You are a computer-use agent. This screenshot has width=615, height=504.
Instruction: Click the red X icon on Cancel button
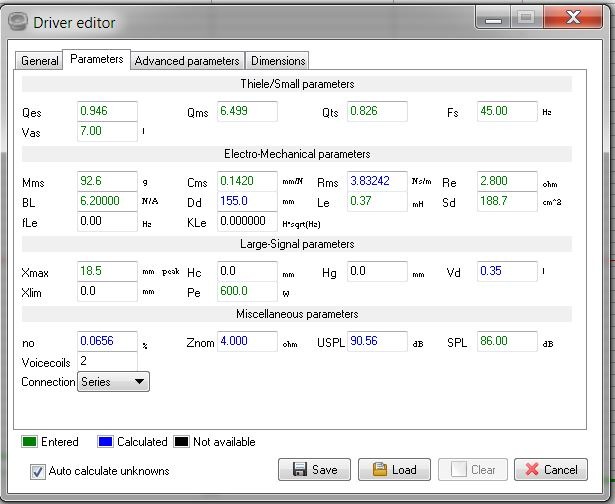(x=532, y=469)
